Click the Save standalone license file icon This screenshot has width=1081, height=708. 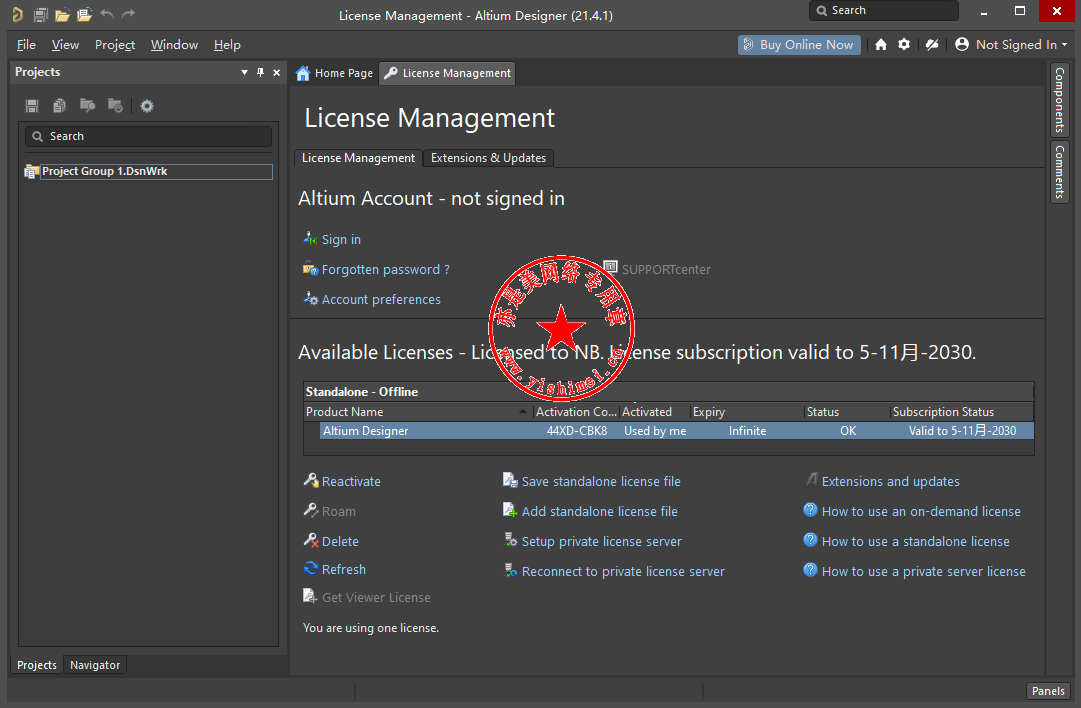(x=510, y=481)
